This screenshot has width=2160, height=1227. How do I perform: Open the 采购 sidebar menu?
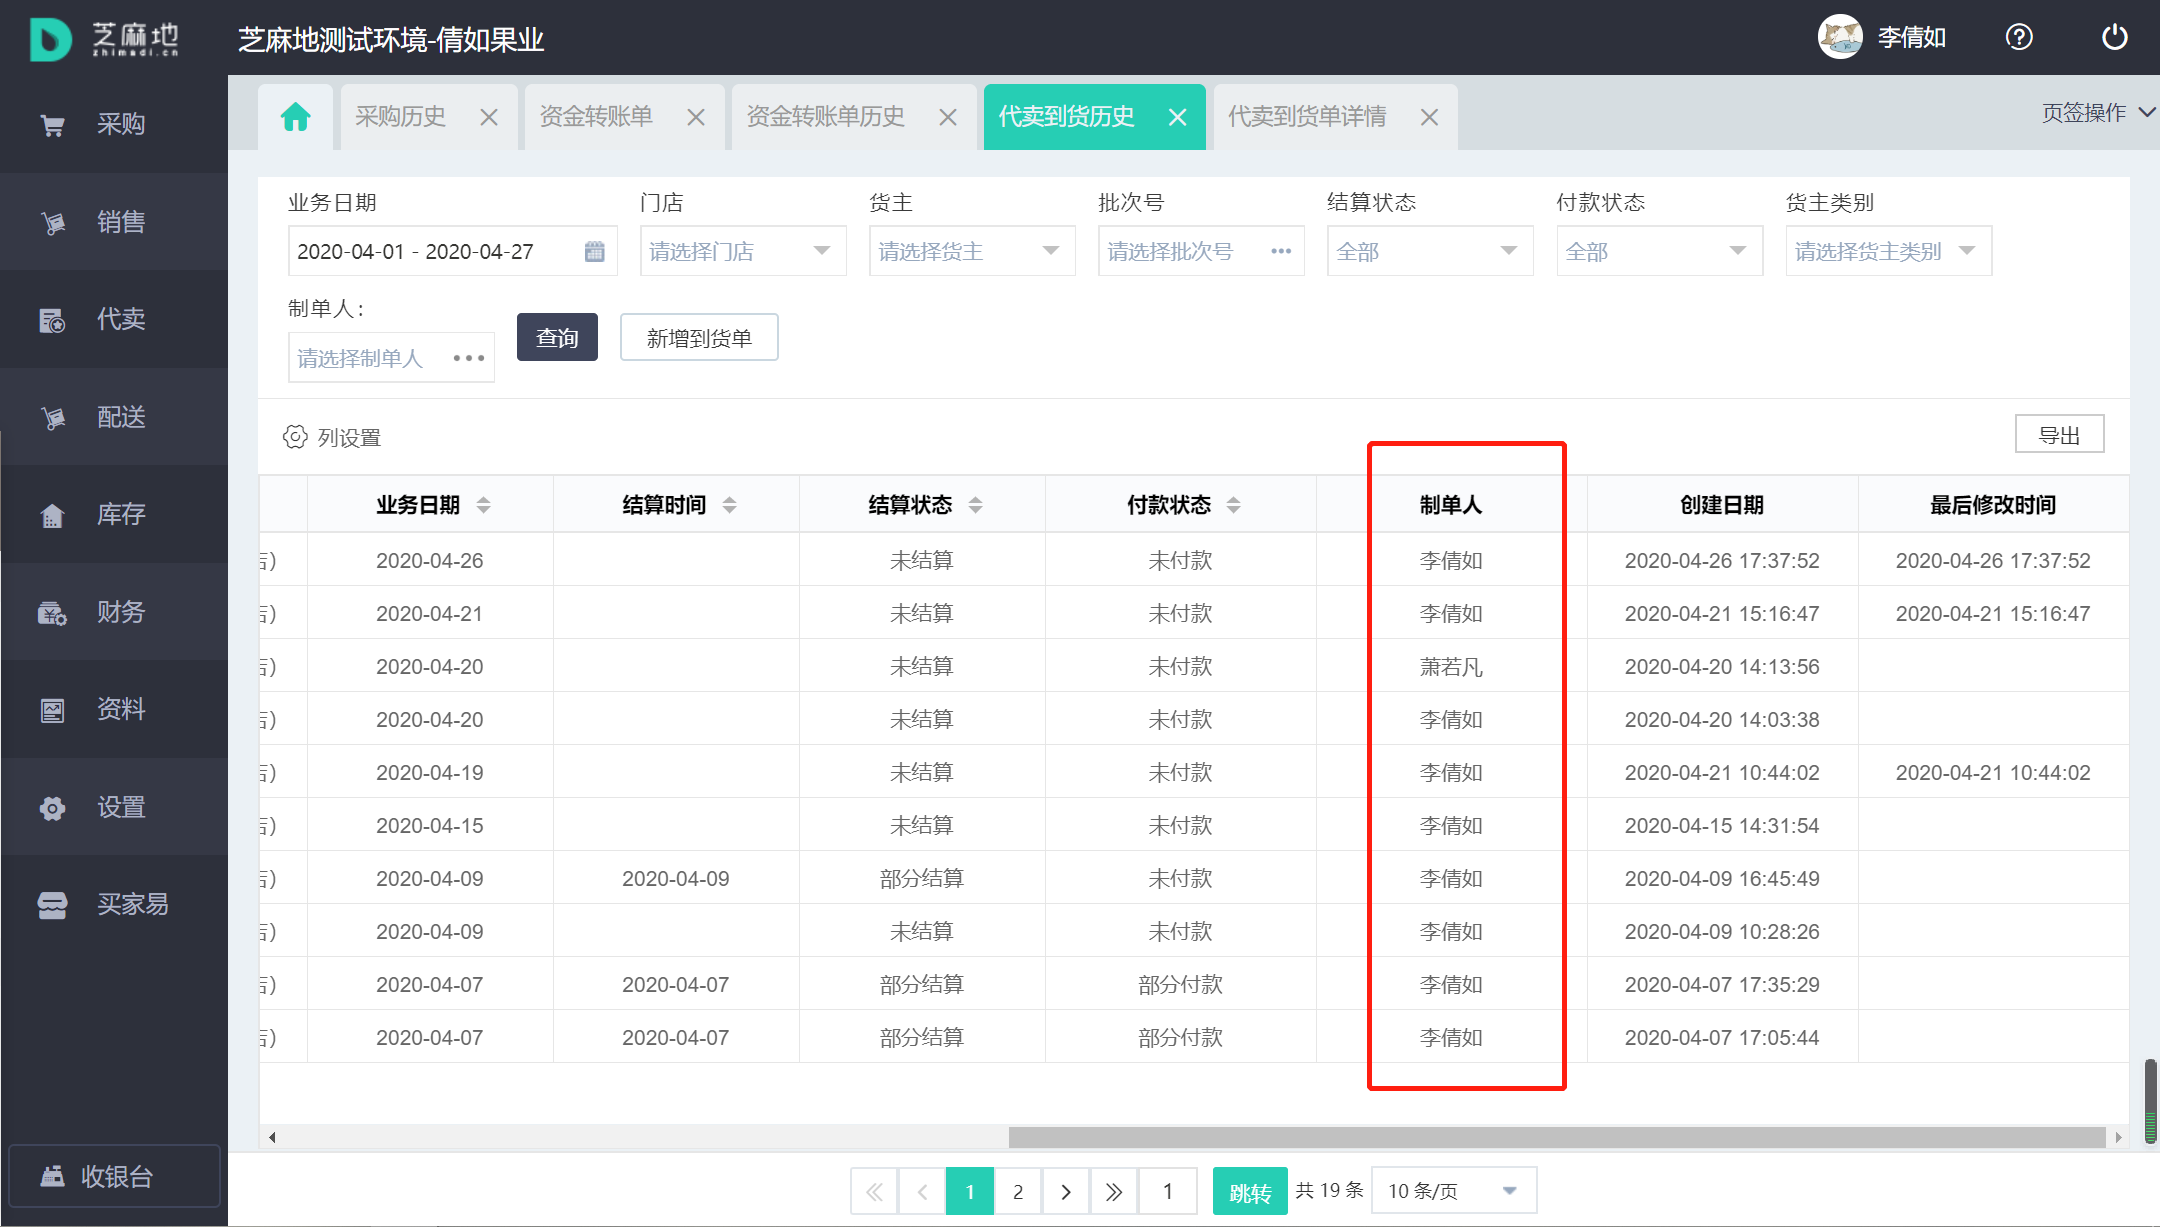tap(114, 124)
